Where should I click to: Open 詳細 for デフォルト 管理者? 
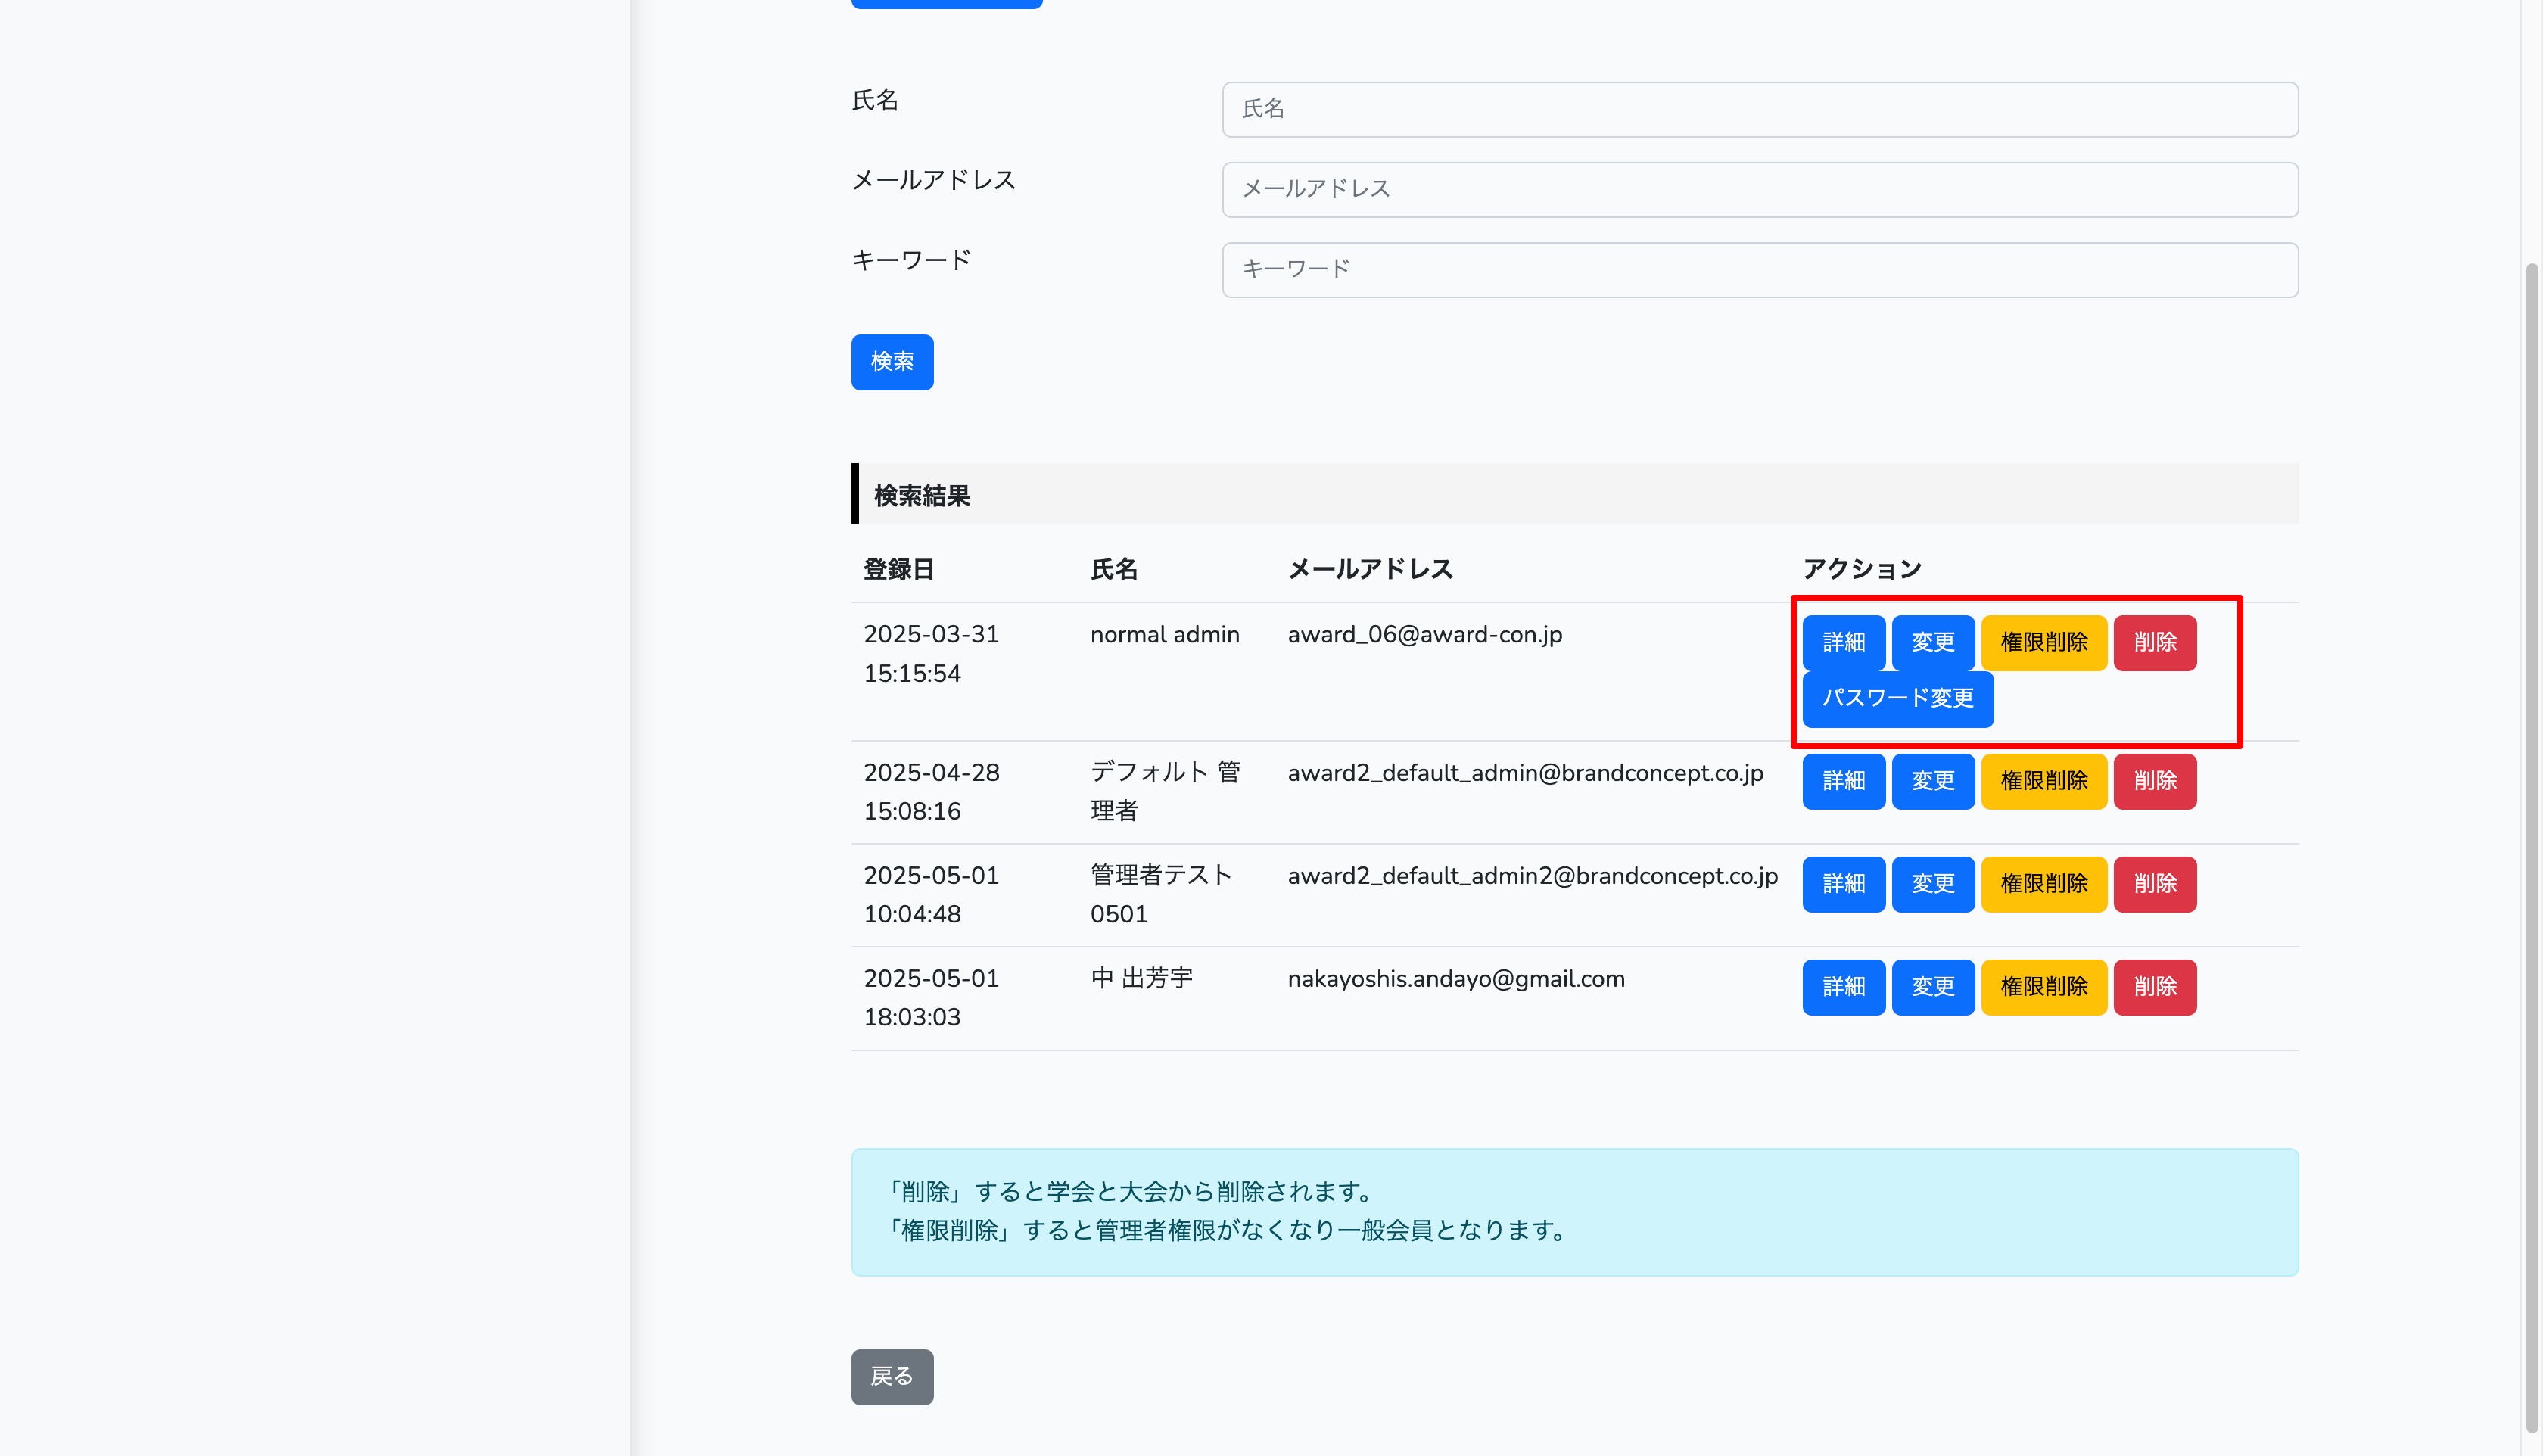pyautogui.click(x=1843, y=781)
